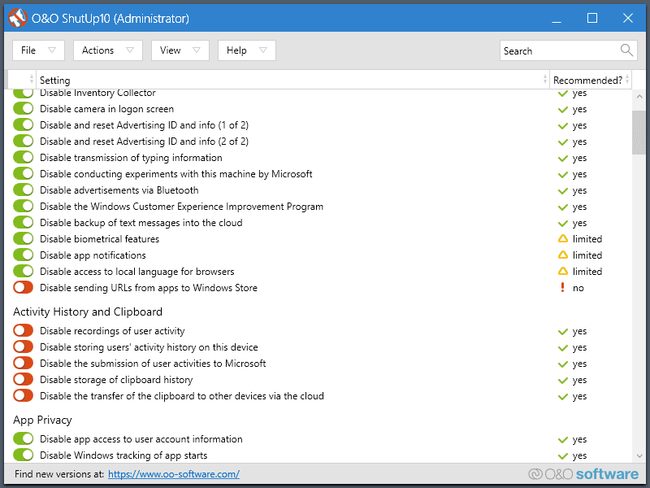The width and height of the screenshot is (650, 488).
Task: Click scrollbar up arrow
Action: tap(639, 97)
